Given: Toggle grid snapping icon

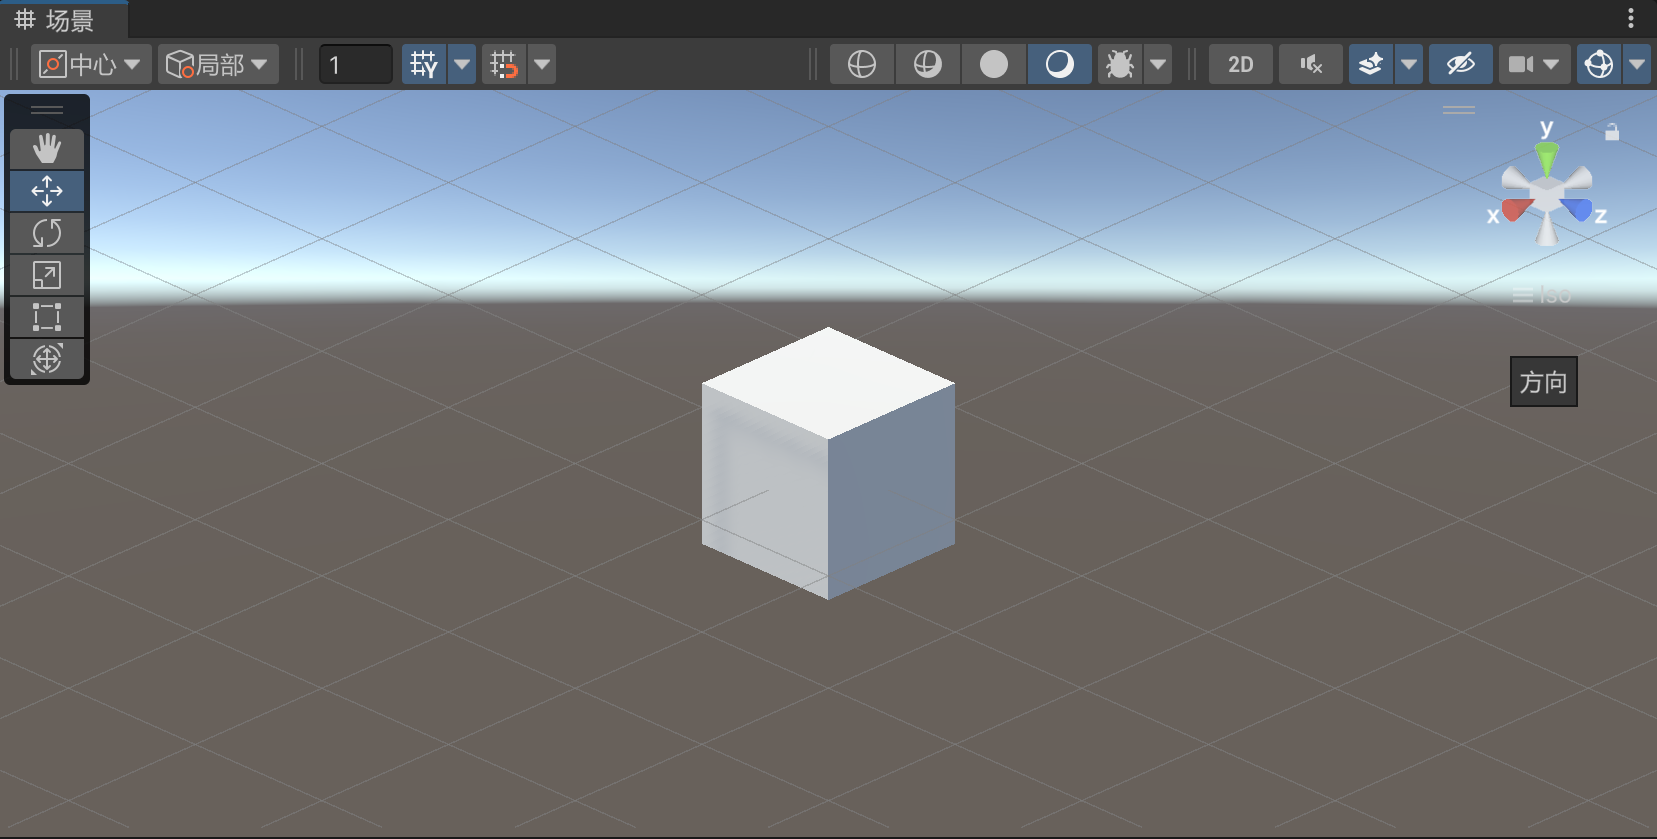Looking at the screenshot, I should tap(504, 64).
